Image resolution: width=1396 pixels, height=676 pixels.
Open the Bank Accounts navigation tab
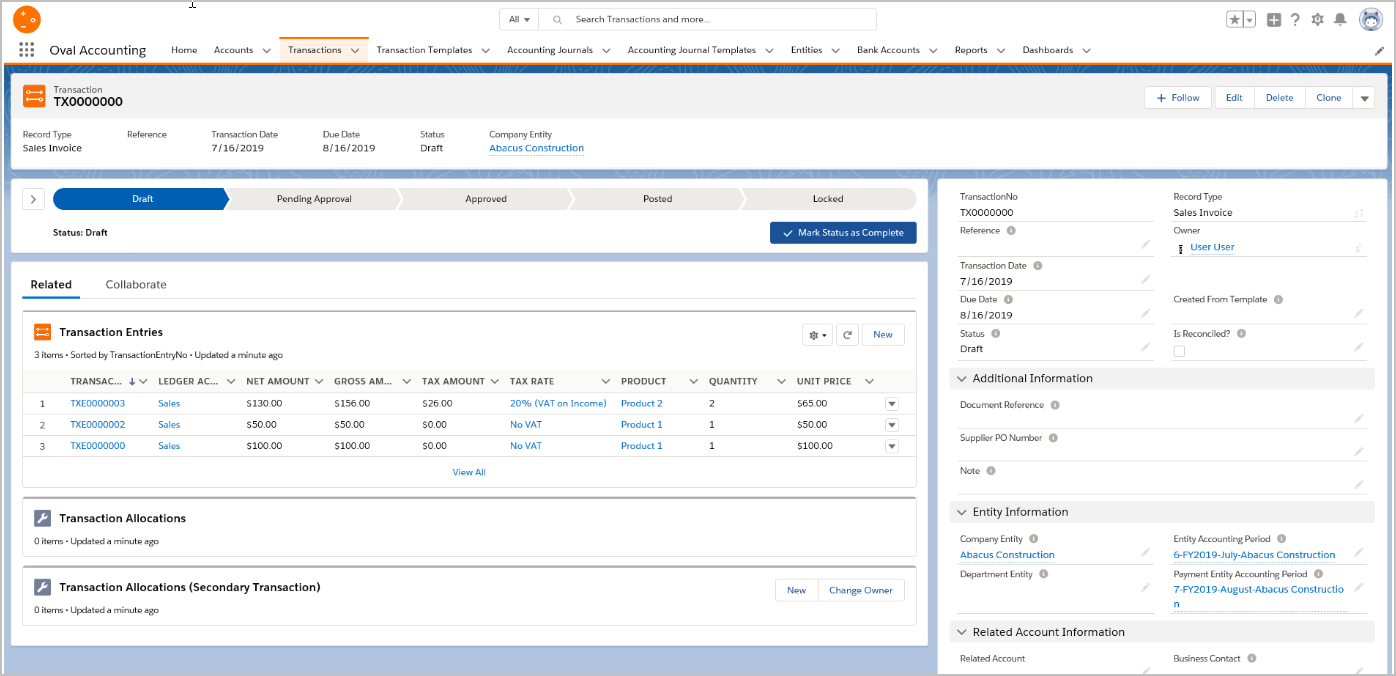click(888, 50)
